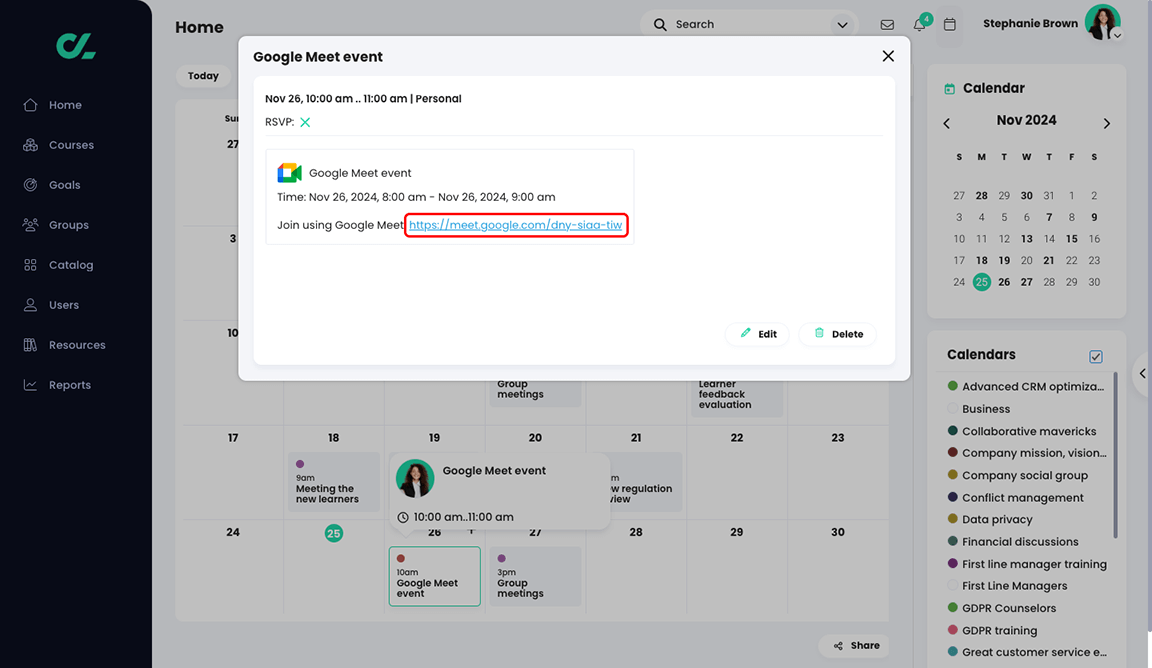
Task: Open the Home sidebar item
Action: point(53,105)
